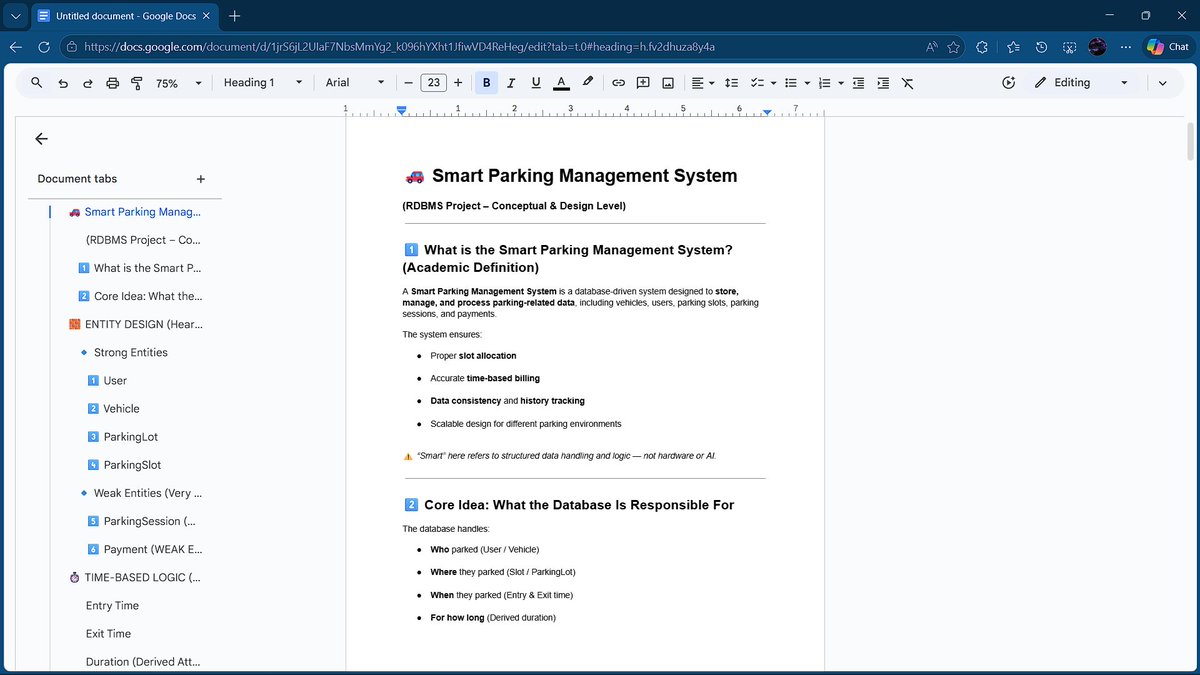
Task: Add a new document tab with plus
Action: [201, 179]
